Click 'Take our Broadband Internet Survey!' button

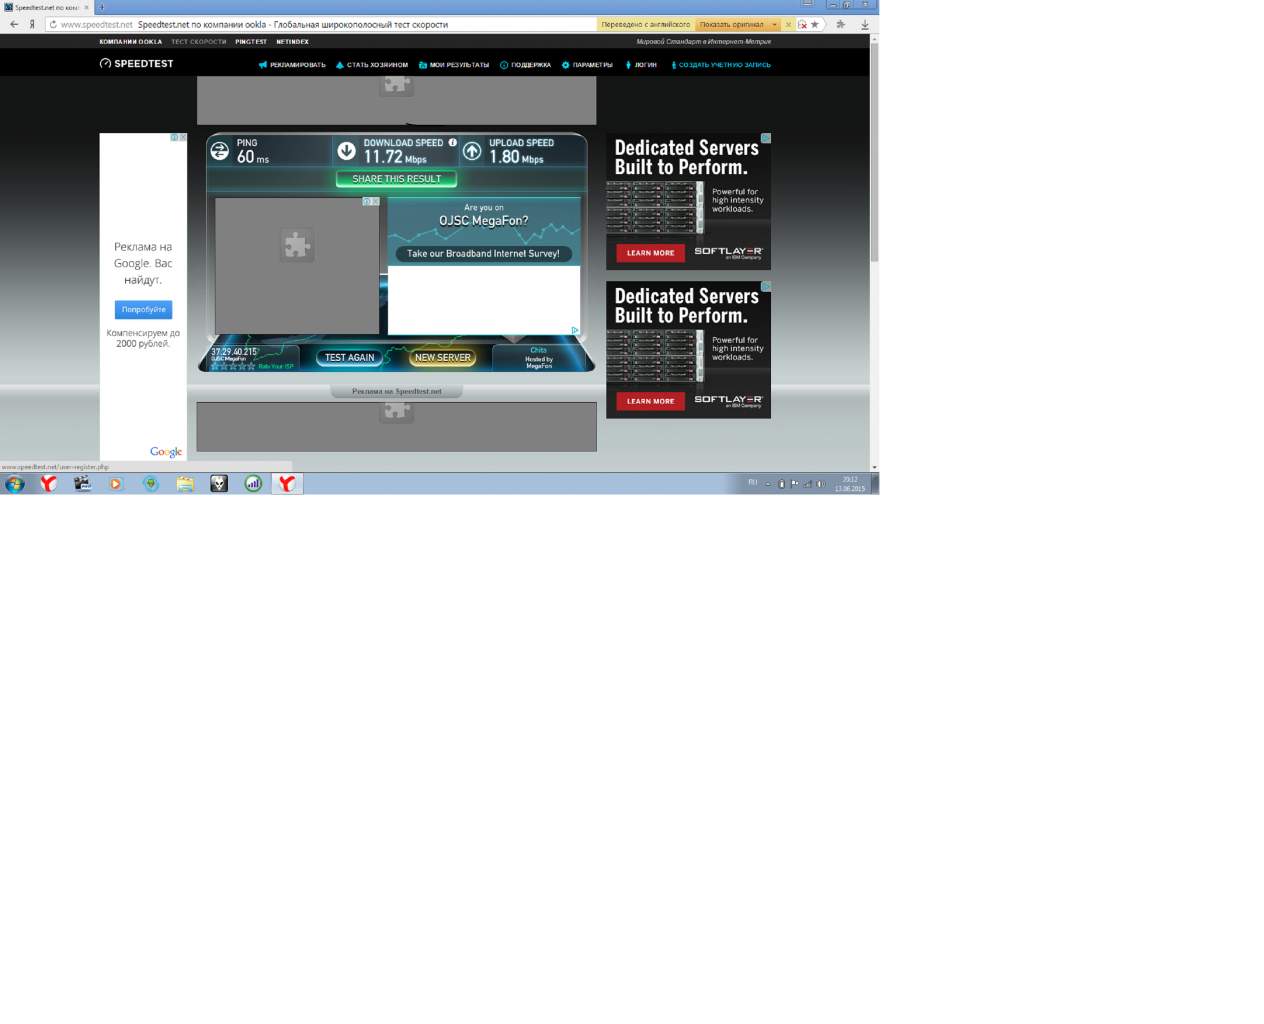point(483,254)
